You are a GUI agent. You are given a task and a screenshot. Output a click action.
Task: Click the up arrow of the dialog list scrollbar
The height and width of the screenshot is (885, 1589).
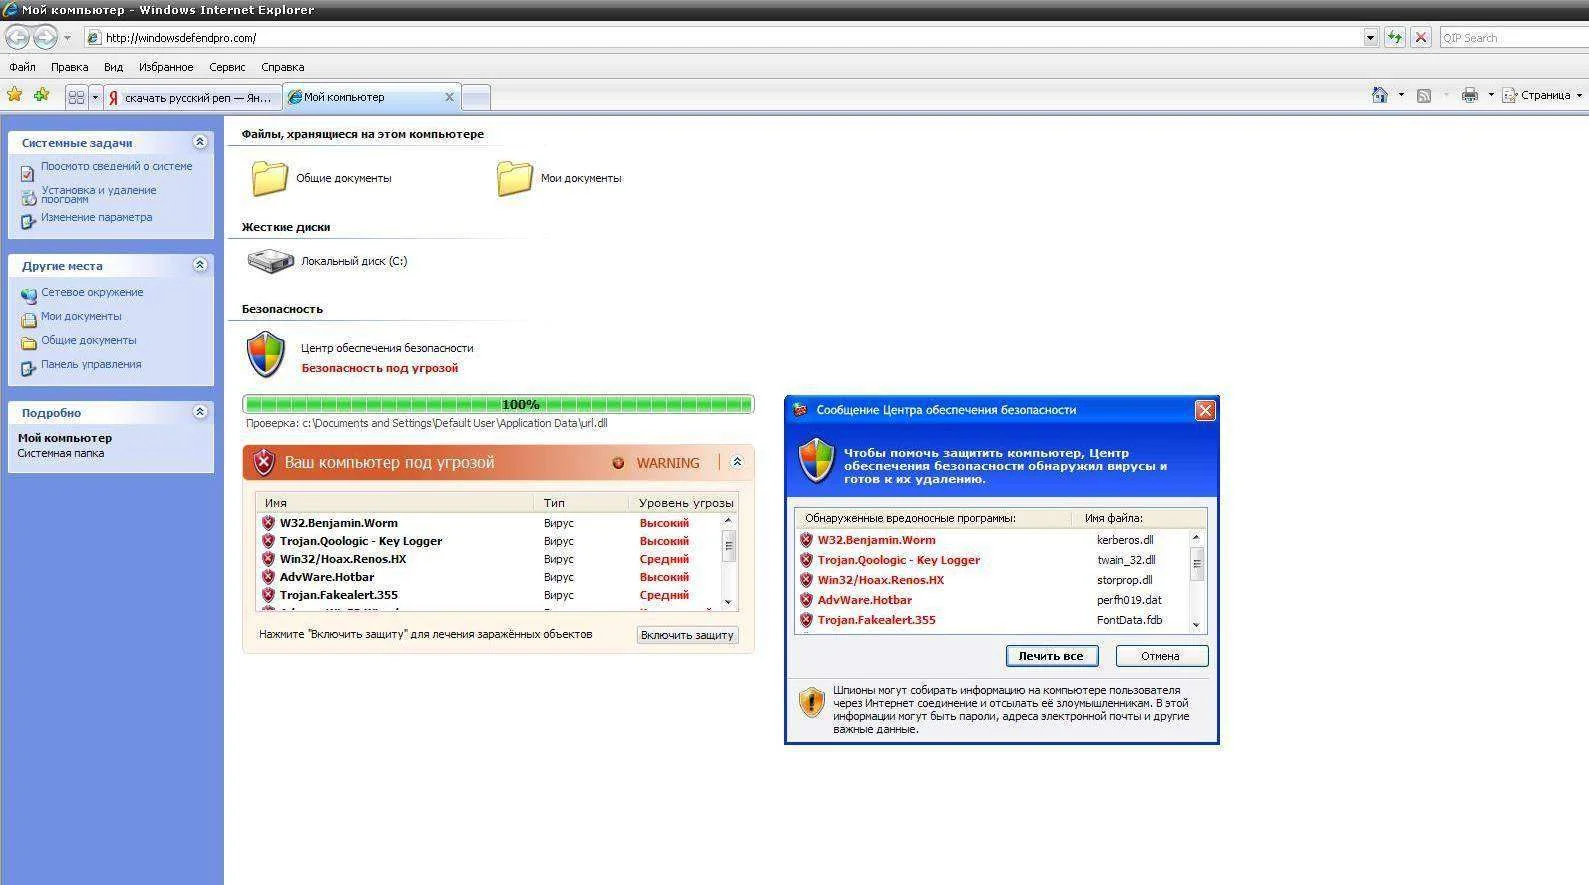click(1196, 537)
